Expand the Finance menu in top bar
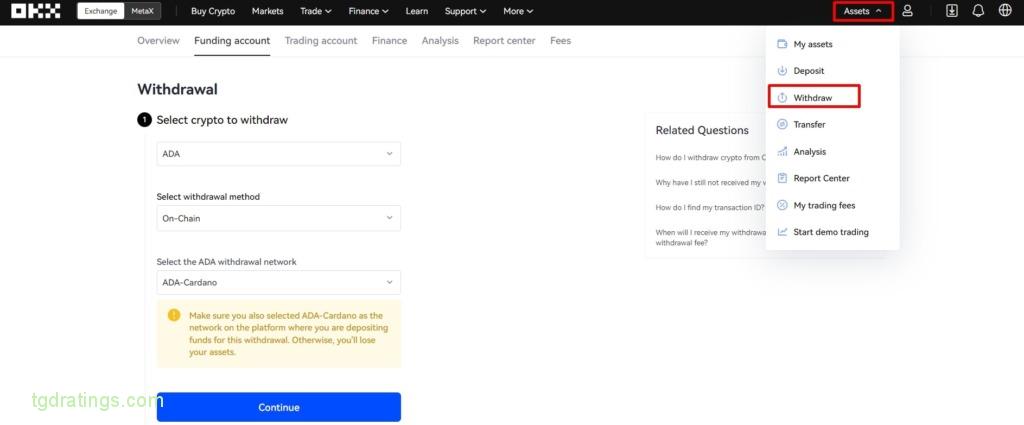The width and height of the screenshot is (1024, 425). coord(368,11)
